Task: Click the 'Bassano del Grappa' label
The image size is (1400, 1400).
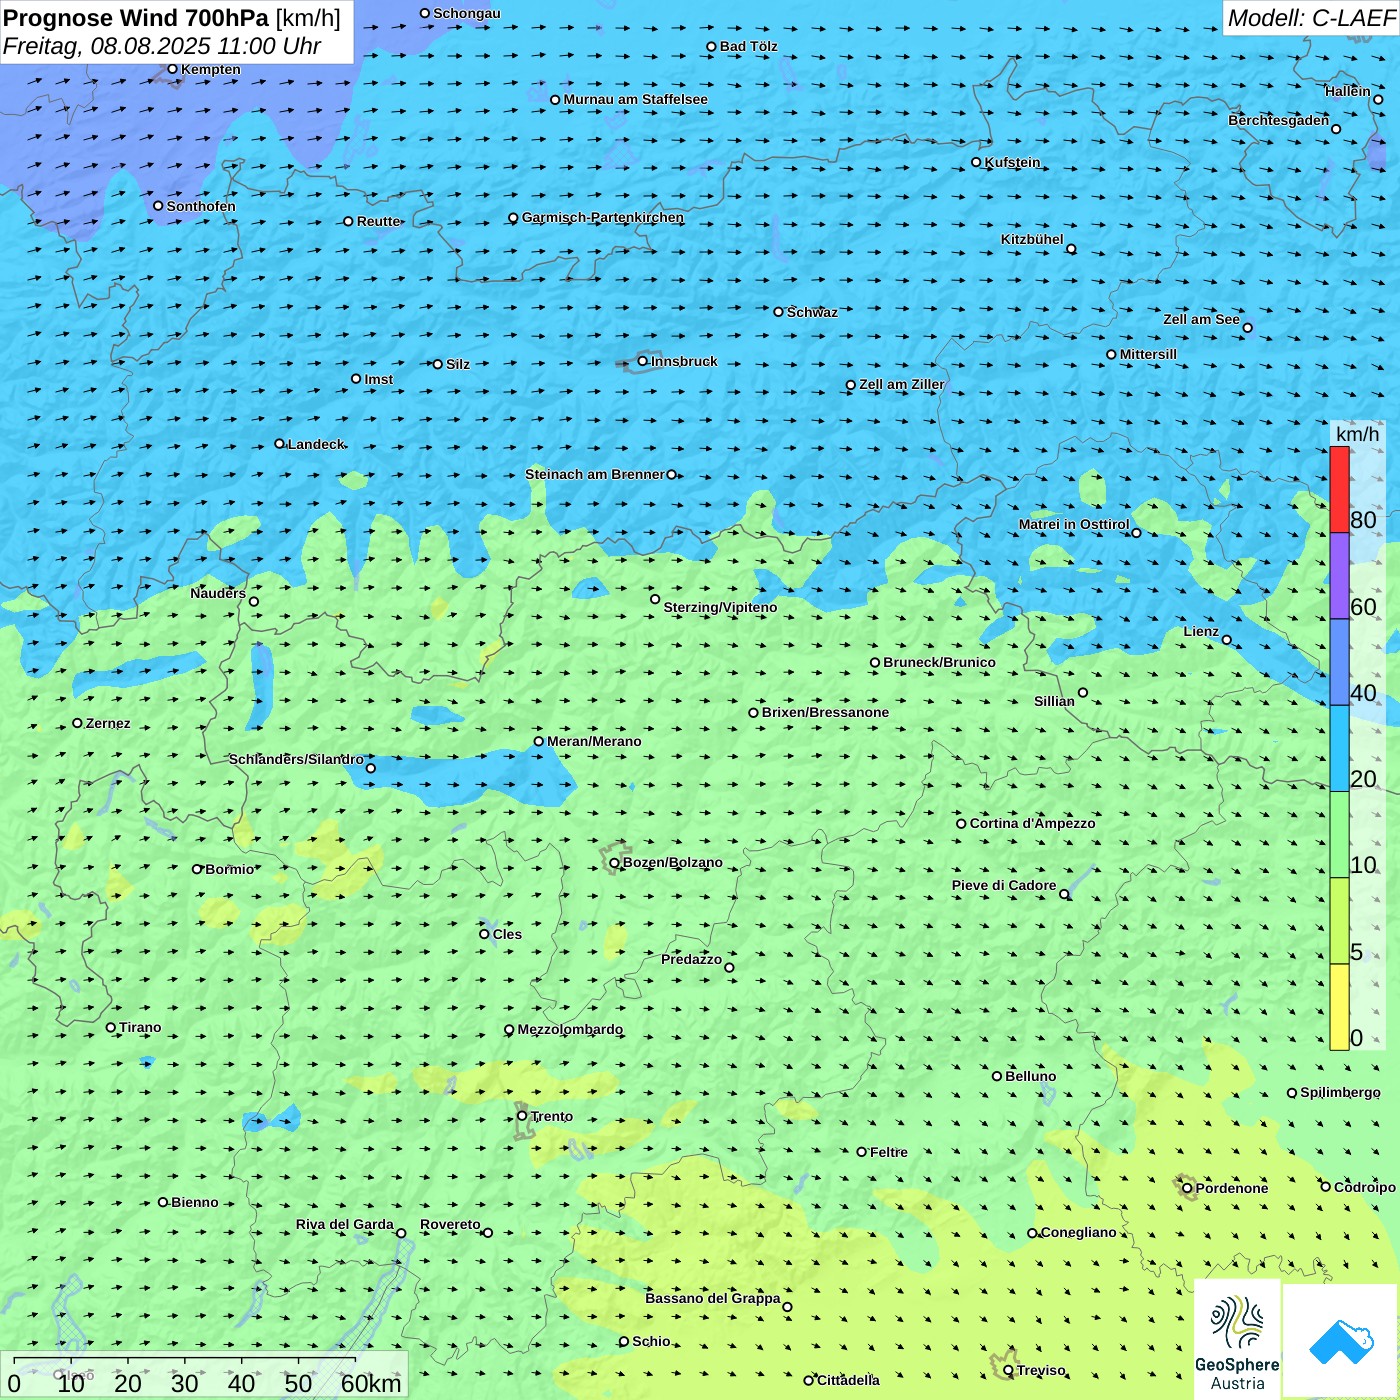Action: coord(713,1298)
